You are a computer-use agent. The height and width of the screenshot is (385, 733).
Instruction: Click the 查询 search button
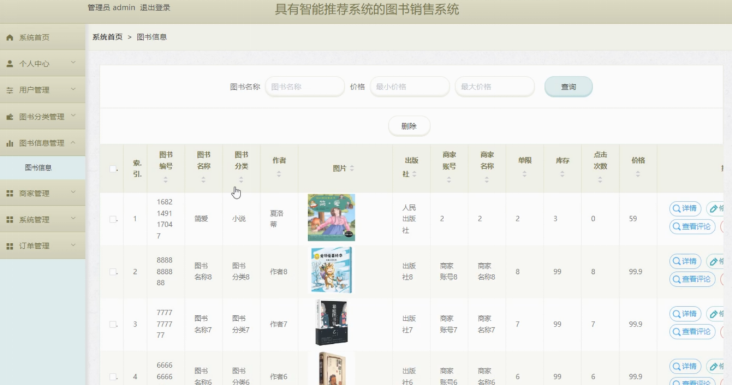[568, 87]
